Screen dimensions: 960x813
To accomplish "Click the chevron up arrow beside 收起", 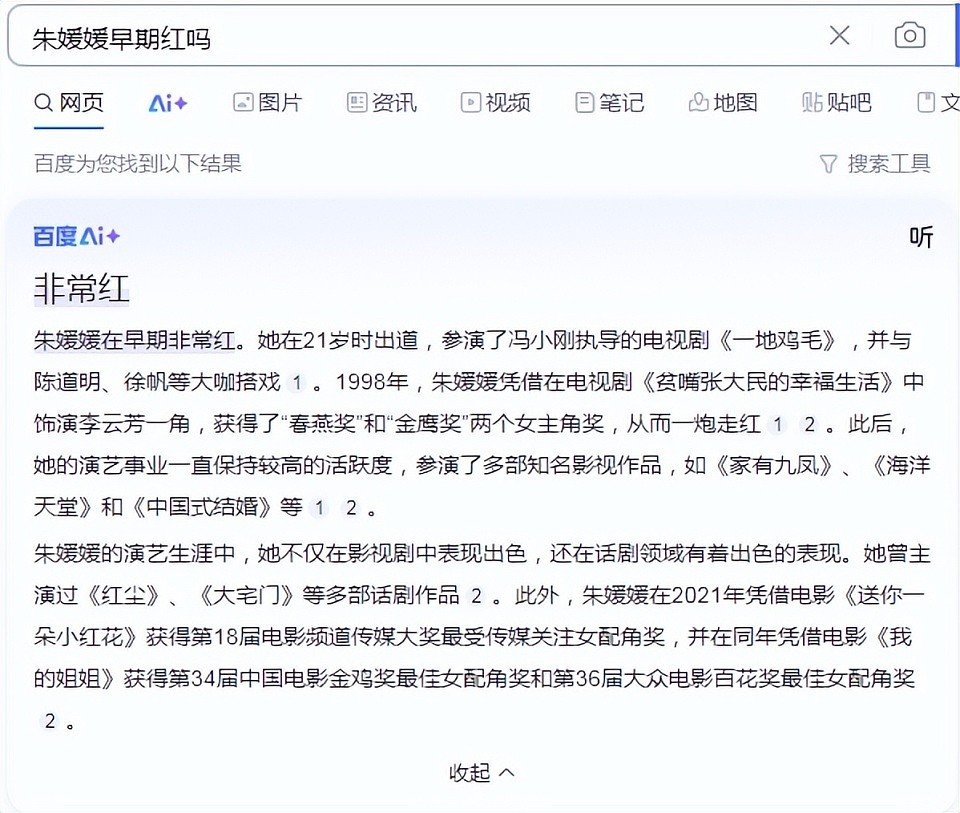I will [506, 773].
